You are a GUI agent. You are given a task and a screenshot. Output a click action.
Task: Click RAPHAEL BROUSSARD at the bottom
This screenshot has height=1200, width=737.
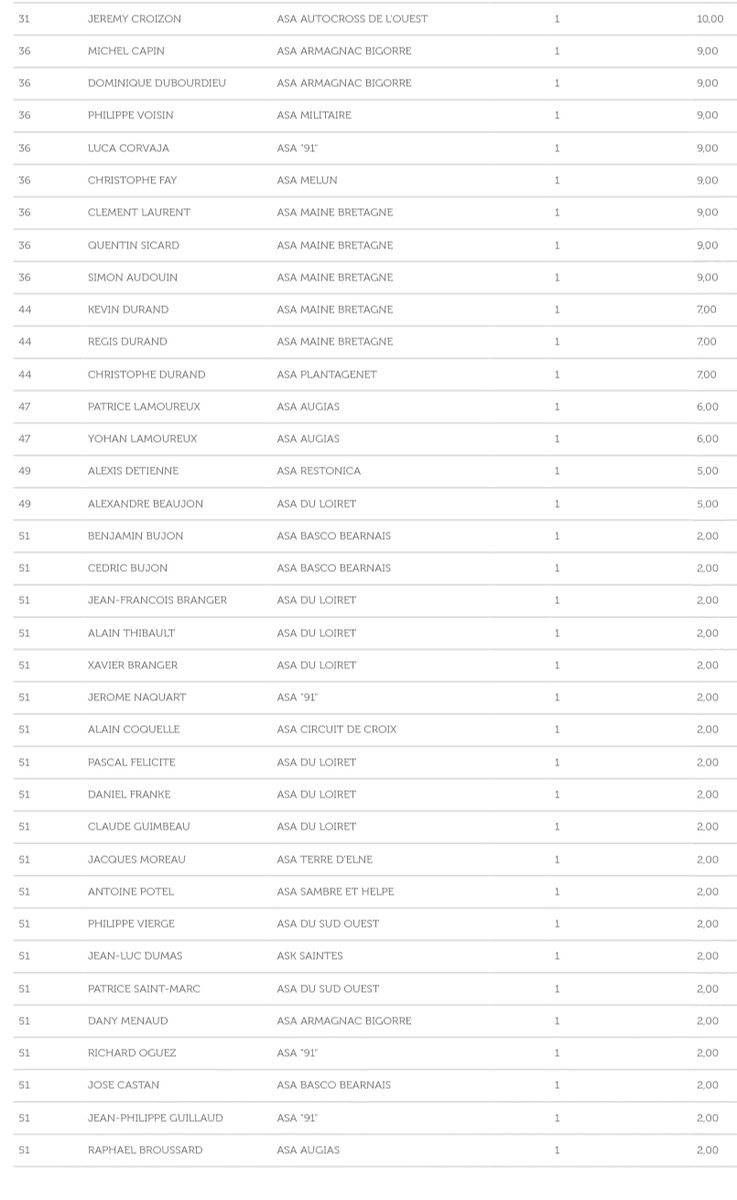pyautogui.click(x=145, y=1150)
